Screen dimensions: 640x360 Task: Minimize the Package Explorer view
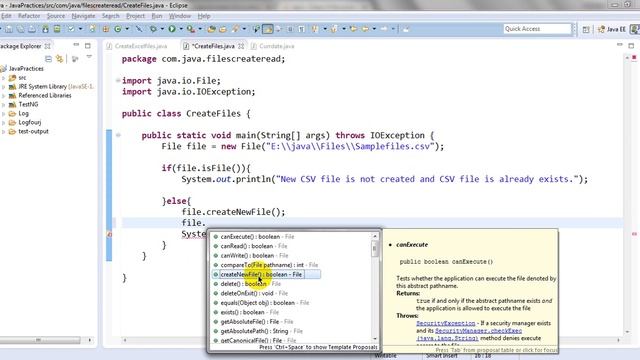(x=76, y=45)
